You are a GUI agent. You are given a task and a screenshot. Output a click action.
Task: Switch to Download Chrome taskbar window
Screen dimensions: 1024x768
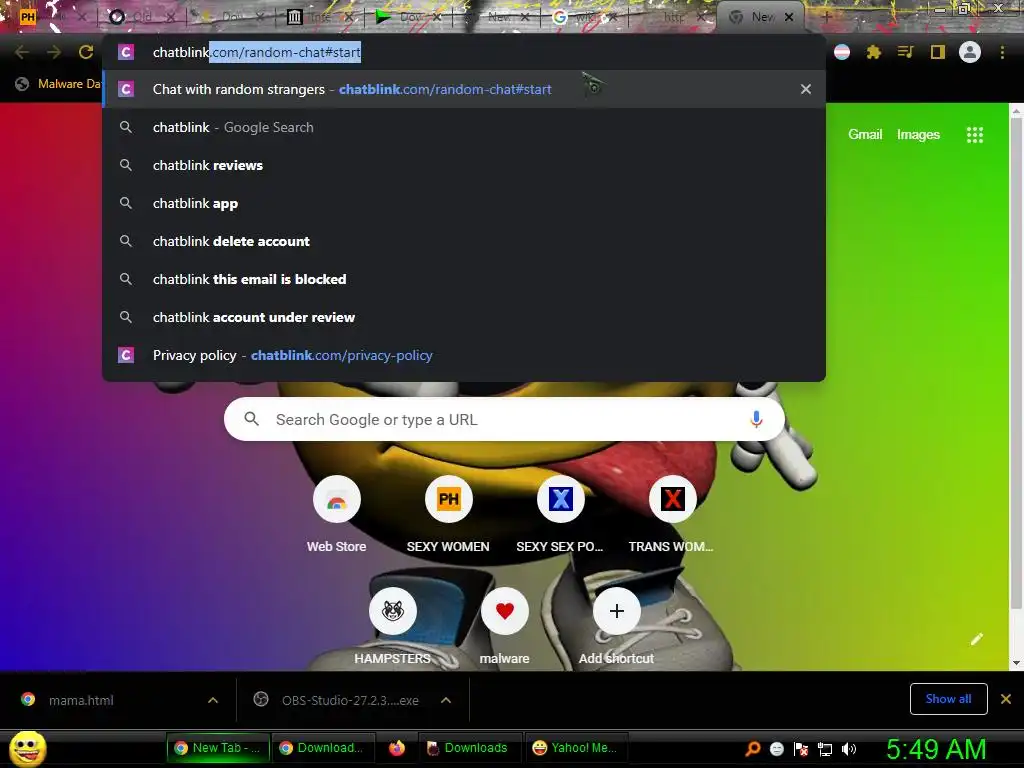(321, 748)
